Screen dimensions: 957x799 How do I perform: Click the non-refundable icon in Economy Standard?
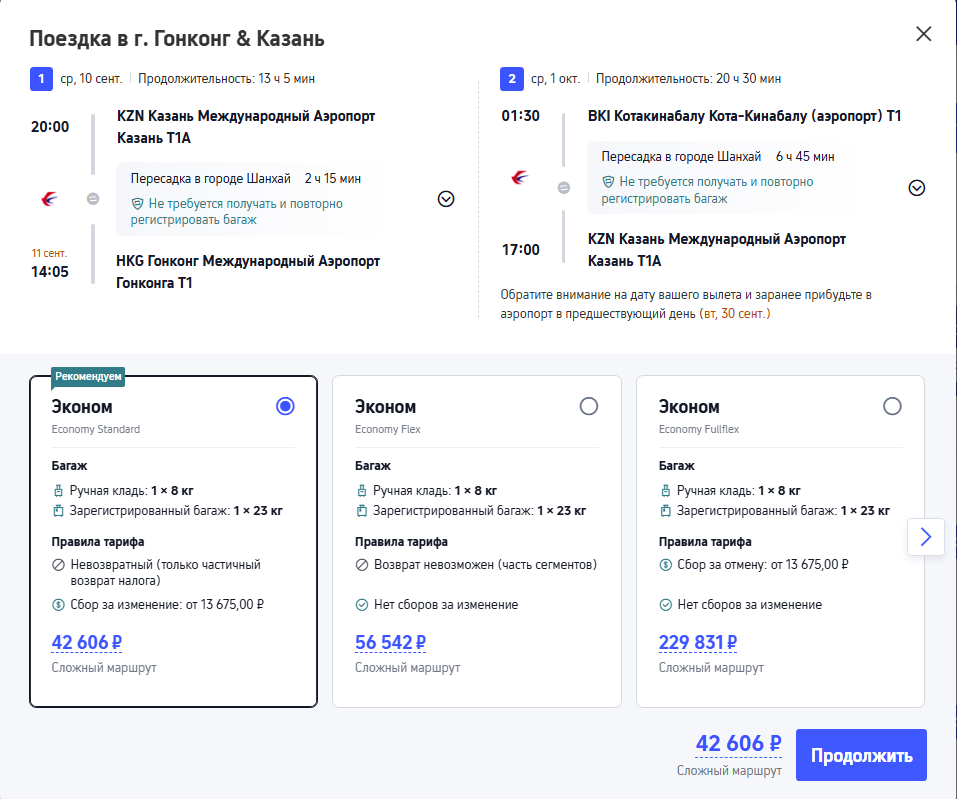(59, 565)
